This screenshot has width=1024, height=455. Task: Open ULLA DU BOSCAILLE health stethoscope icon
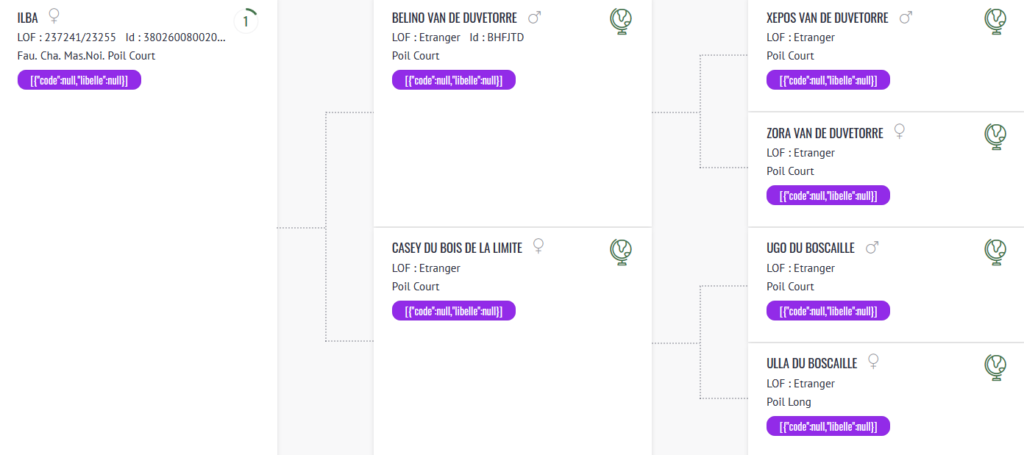click(x=995, y=368)
